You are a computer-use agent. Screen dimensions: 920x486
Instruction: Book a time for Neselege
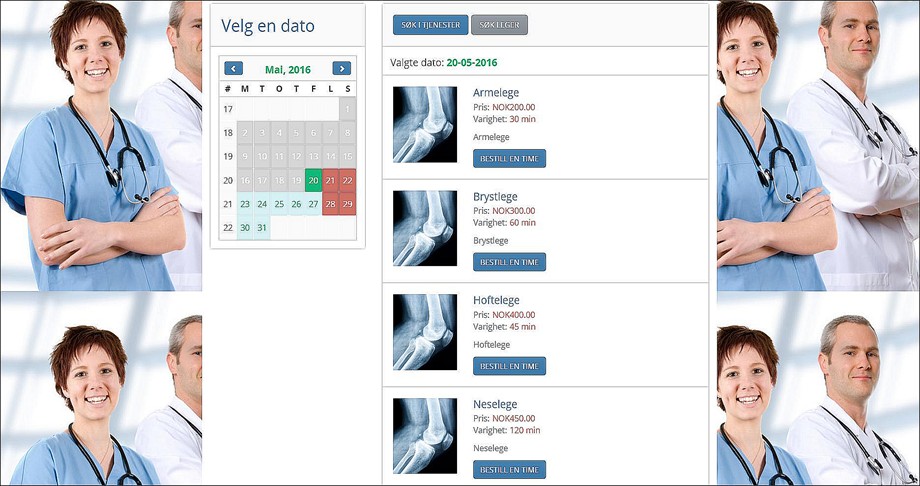pos(509,469)
